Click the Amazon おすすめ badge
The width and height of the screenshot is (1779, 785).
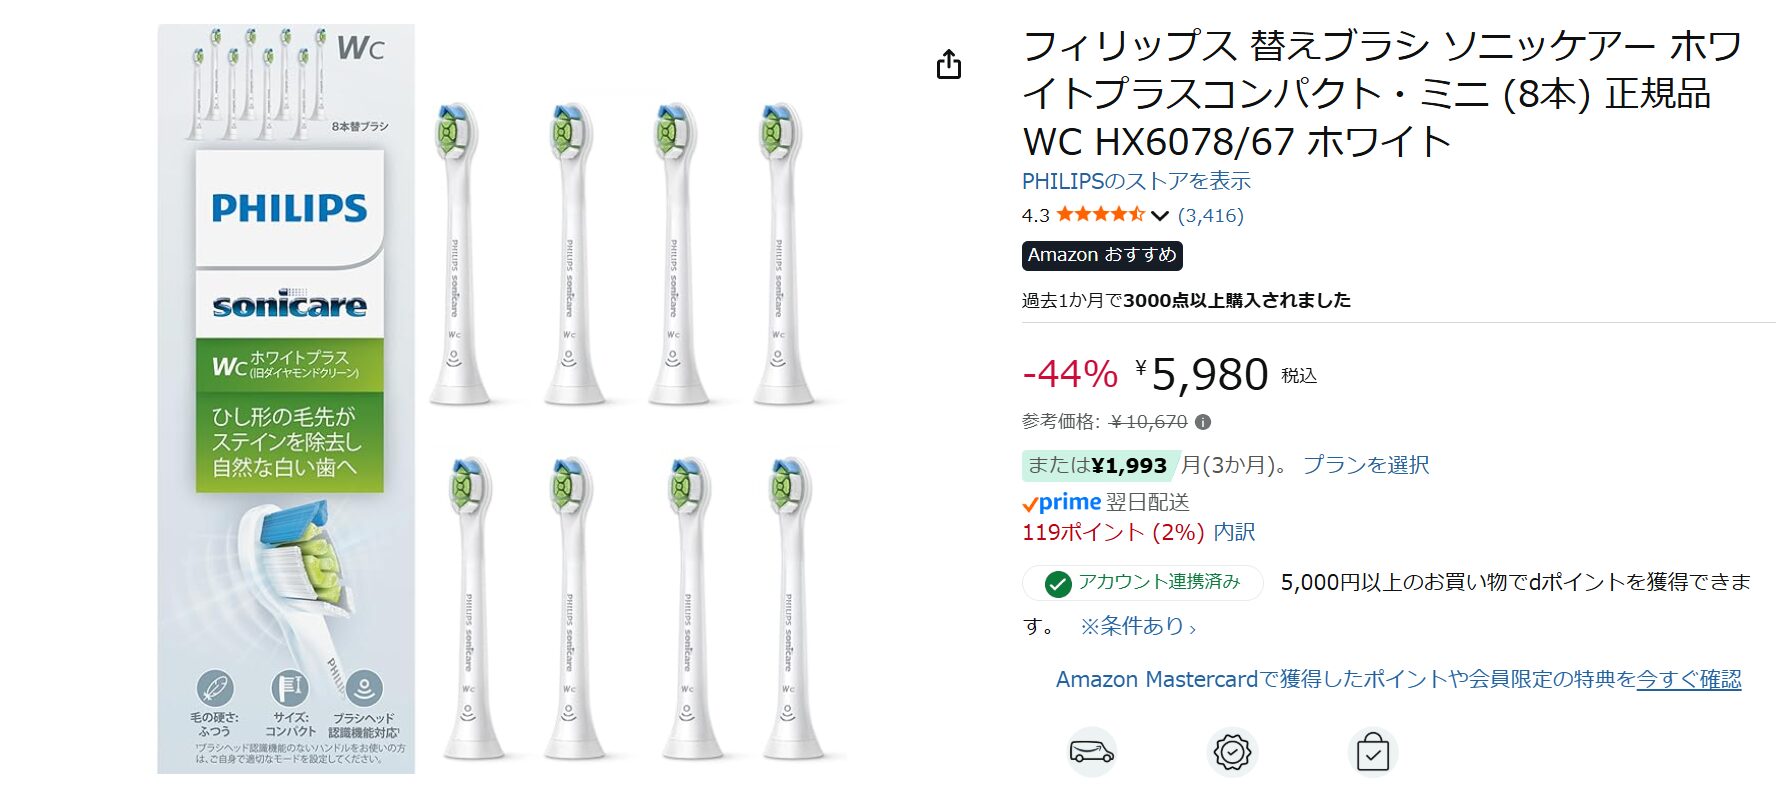[x=1102, y=255]
